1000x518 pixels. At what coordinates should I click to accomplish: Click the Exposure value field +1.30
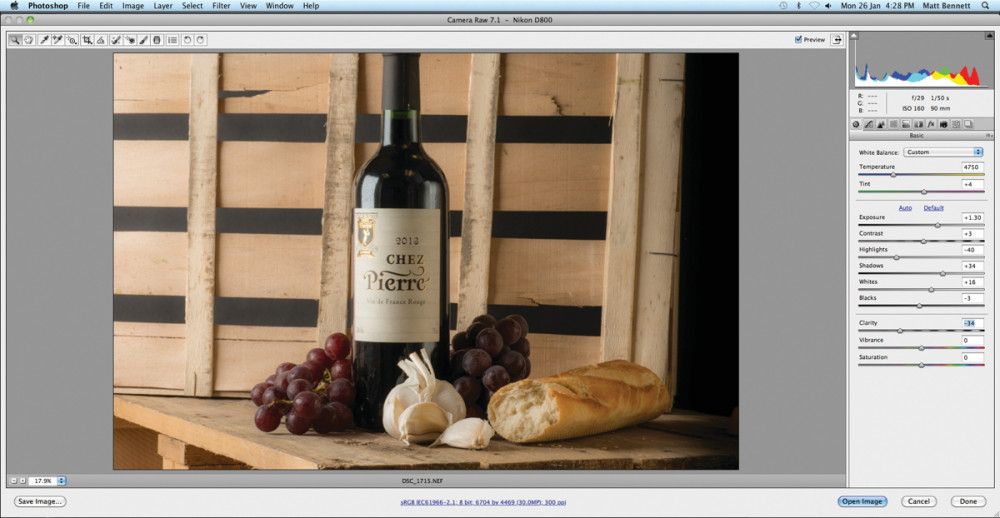[973, 218]
